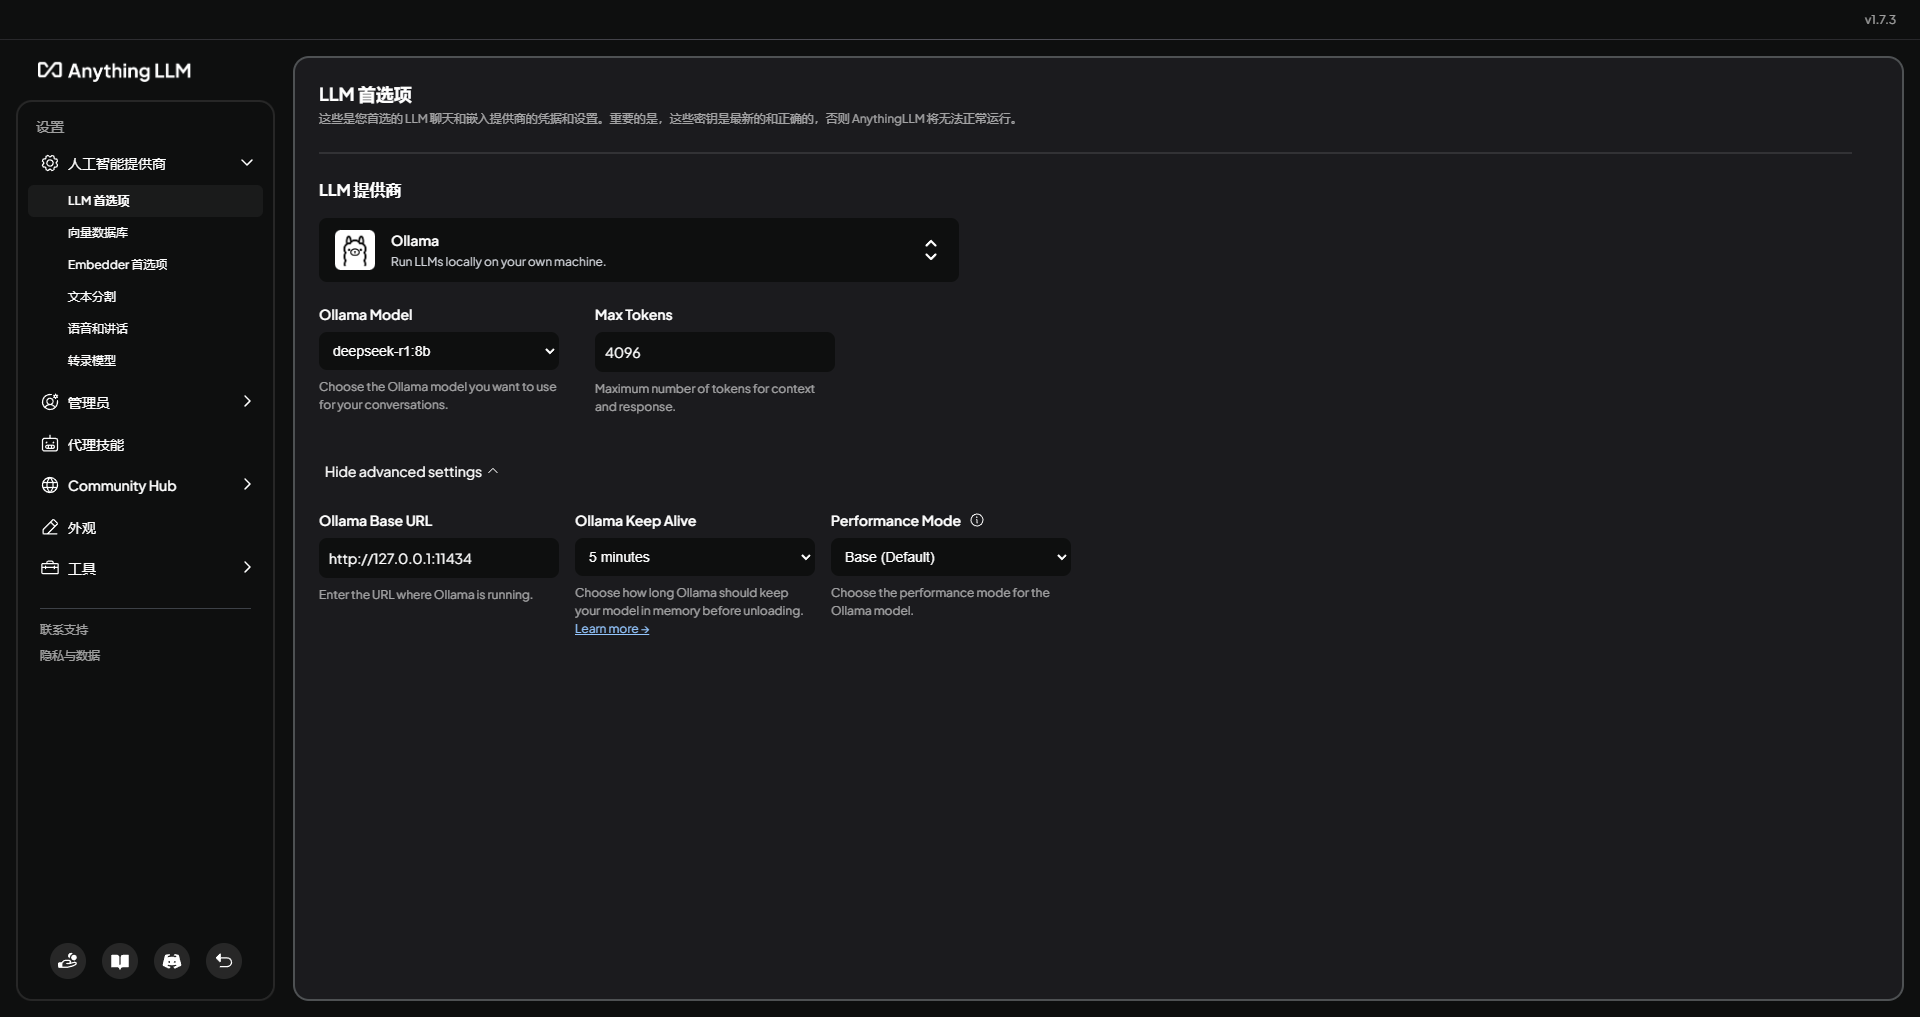Click the 隐私与数据 link
This screenshot has width=1920, height=1017.
(70, 656)
